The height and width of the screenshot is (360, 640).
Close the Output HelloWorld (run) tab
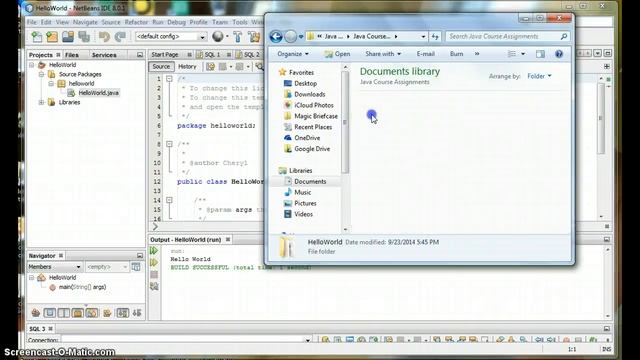[x=228, y=240]
